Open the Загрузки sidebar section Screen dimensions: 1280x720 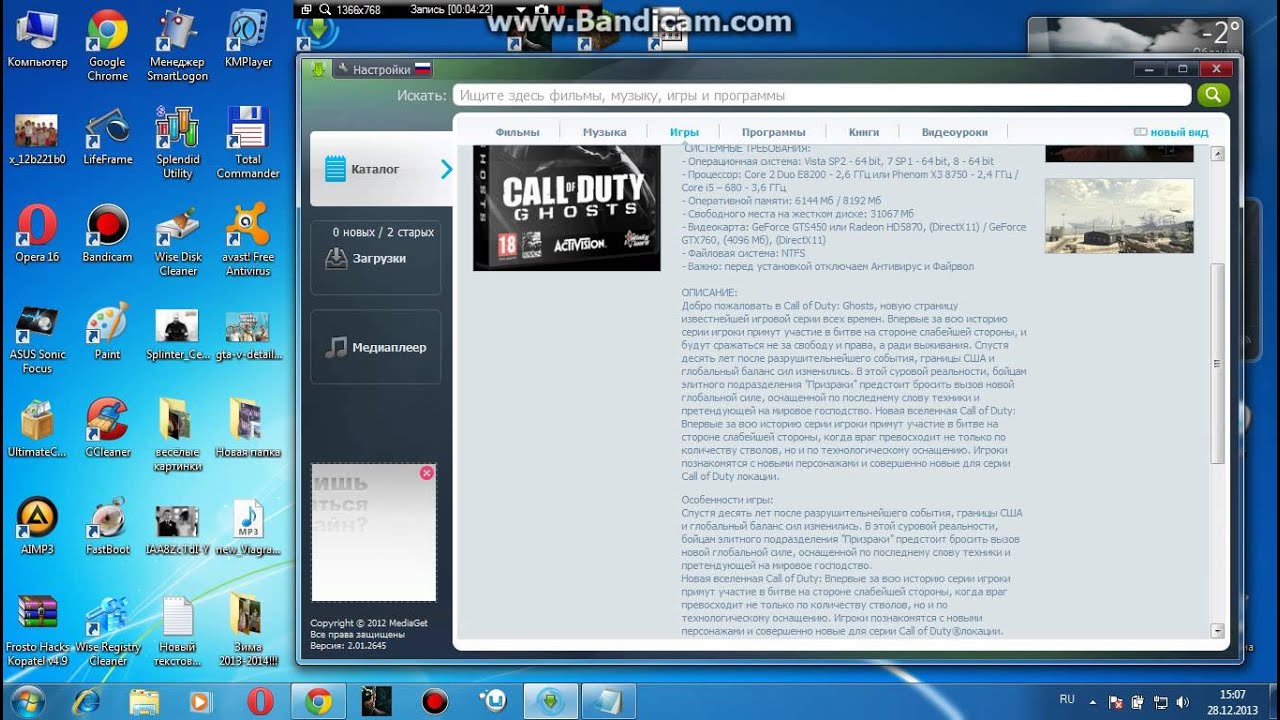click(376, 258)
